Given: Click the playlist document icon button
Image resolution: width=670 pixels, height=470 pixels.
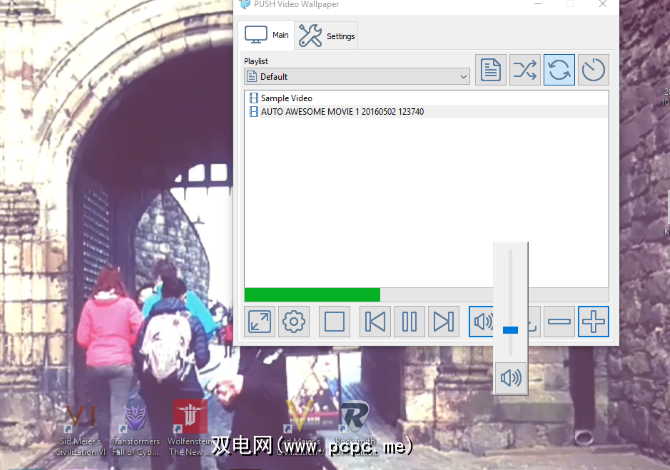Looking at the screenshot, I should point(491,70).
